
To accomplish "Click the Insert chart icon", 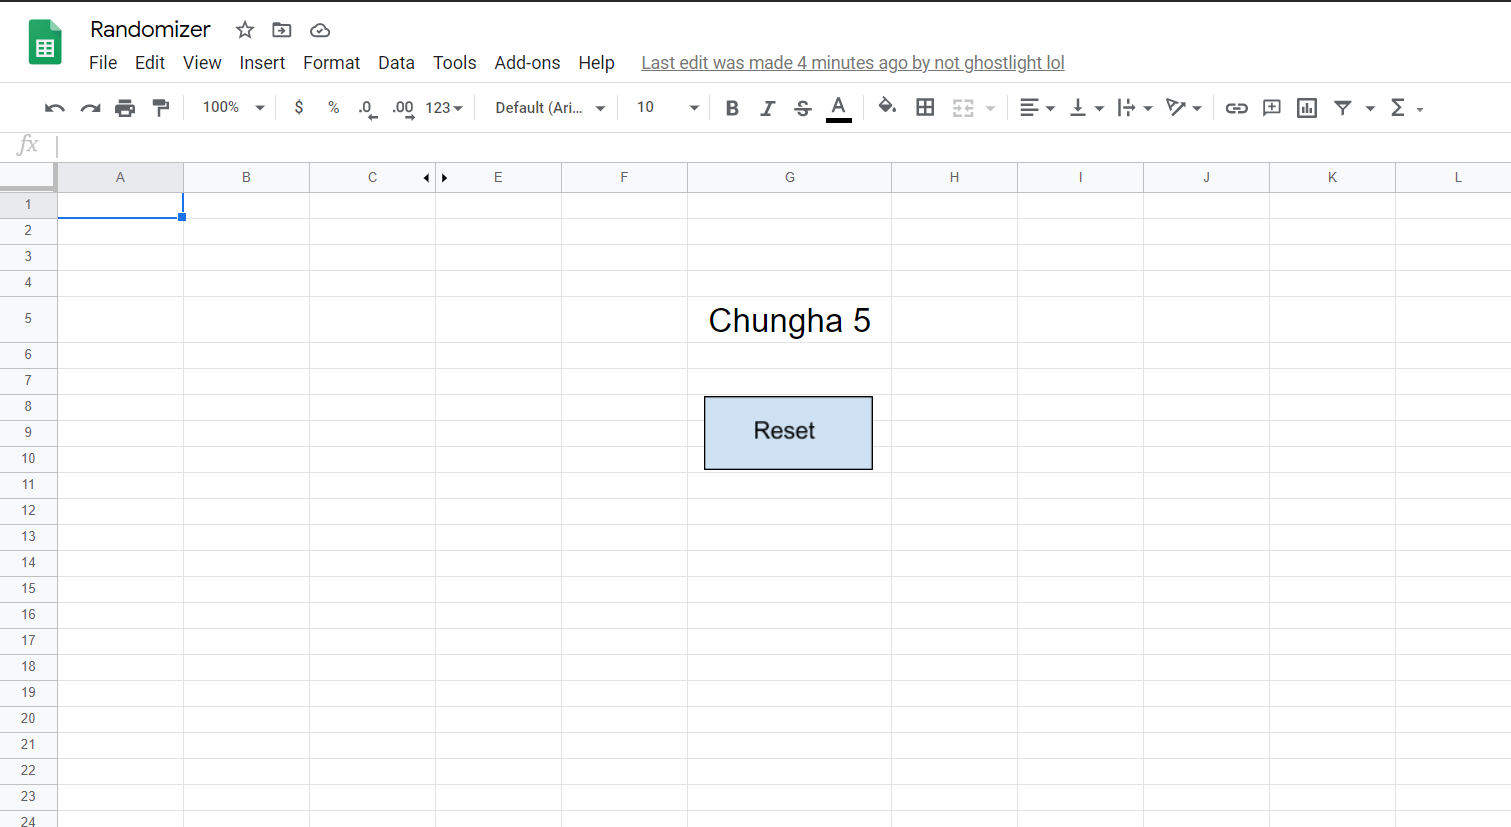I will click(x=1307, y=108).
